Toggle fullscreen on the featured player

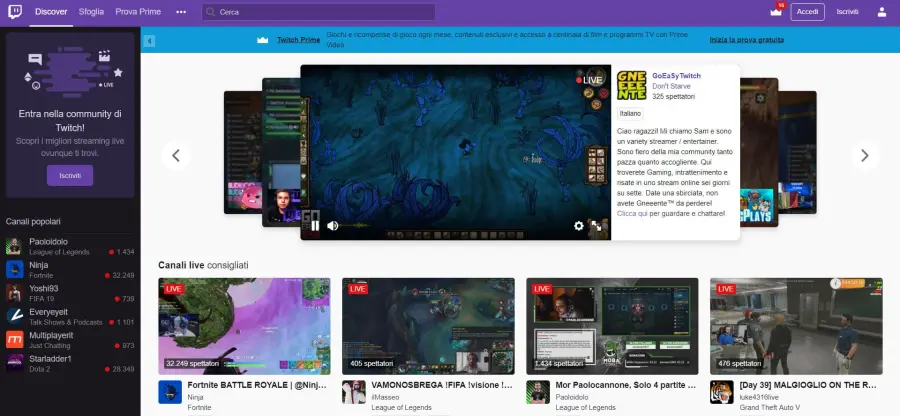point(596,226)
